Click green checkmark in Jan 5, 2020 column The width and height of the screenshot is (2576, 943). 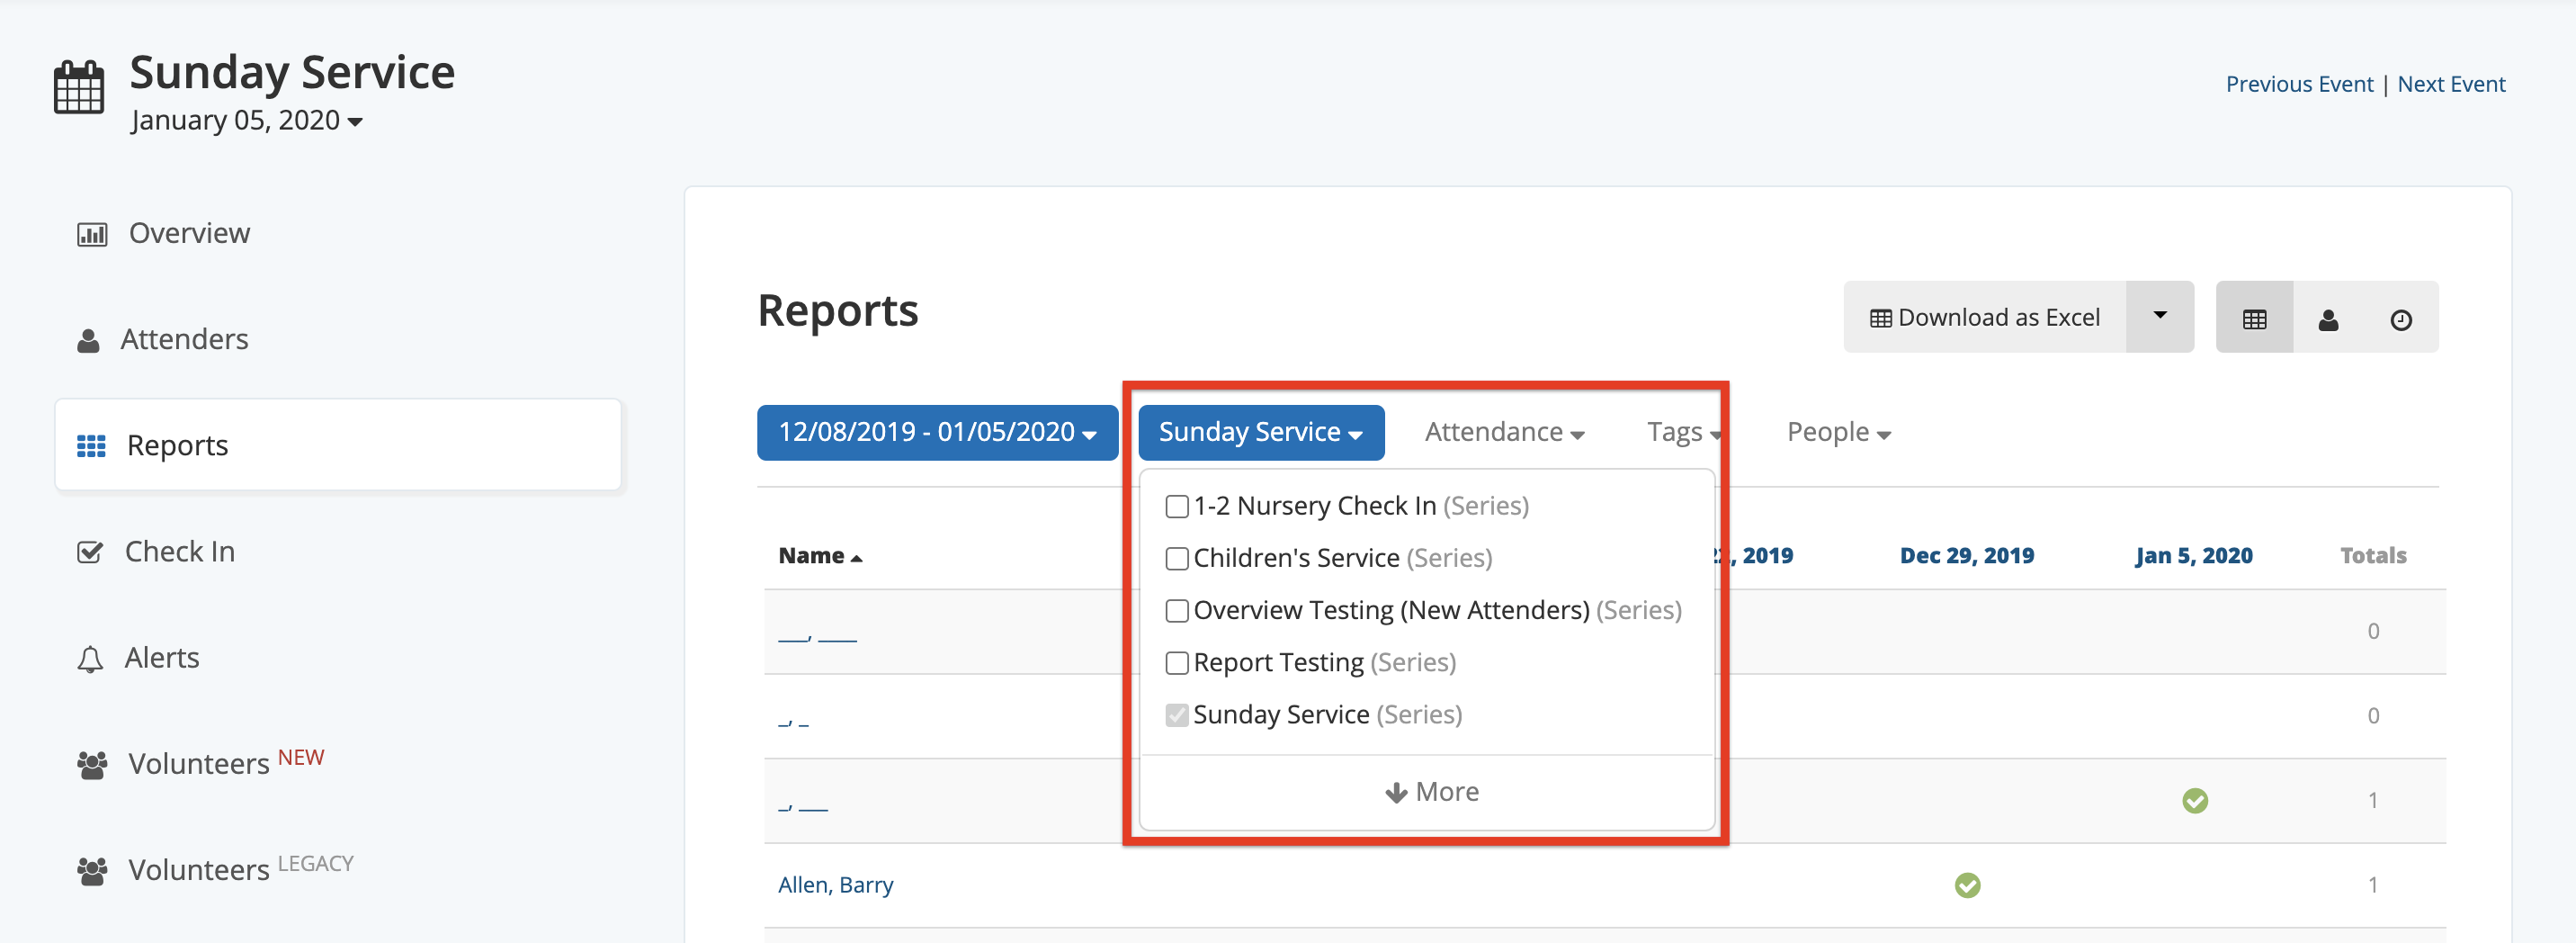pyautogui.click(x=2195, y=801)
